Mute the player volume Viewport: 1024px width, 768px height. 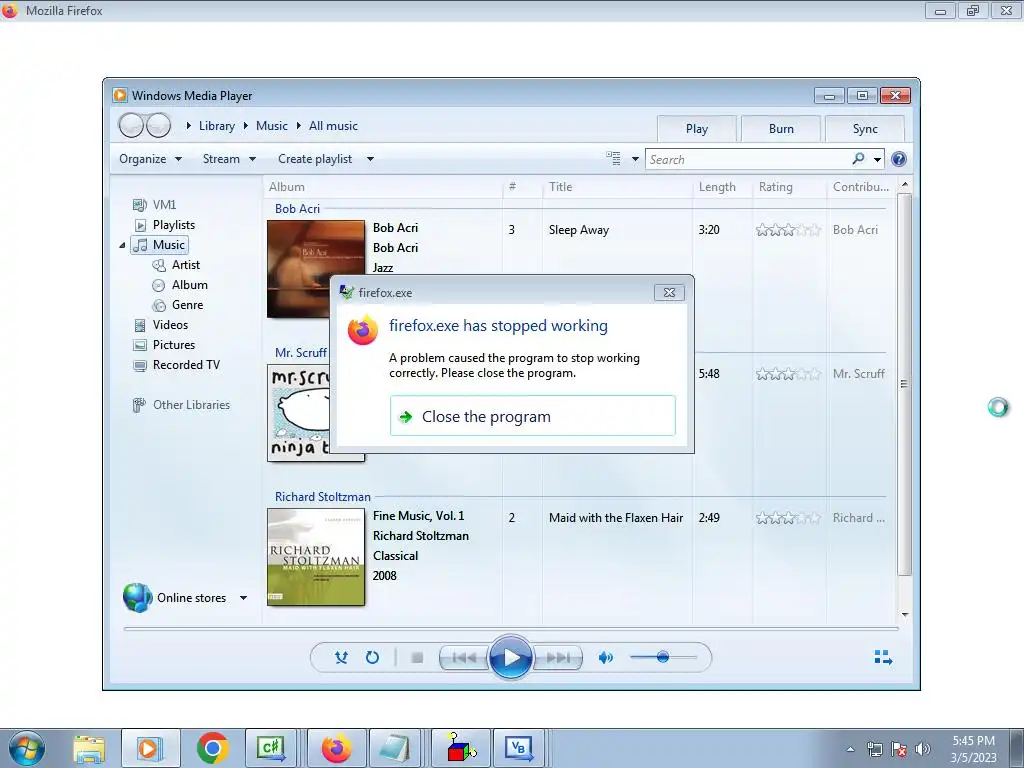605,658
